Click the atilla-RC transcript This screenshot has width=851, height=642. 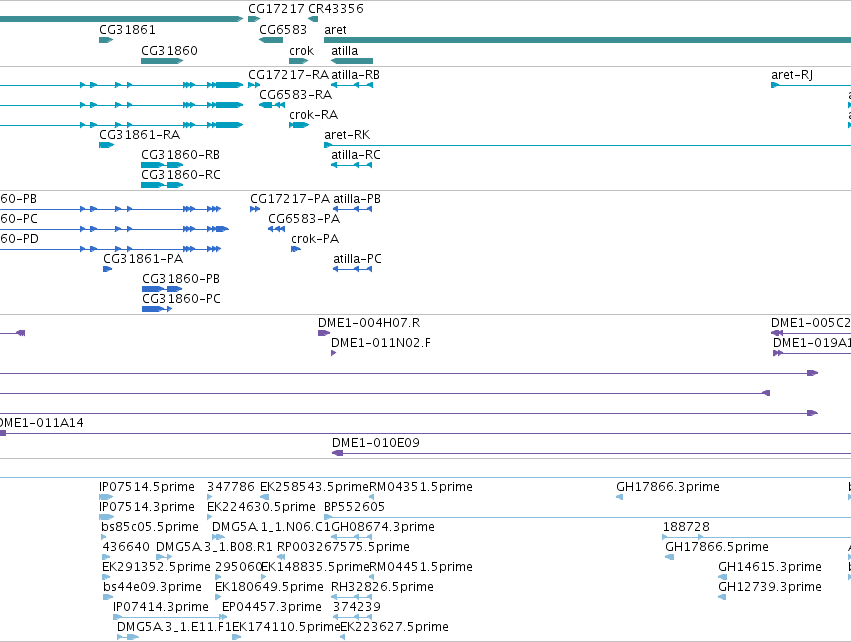click(352, 165)
